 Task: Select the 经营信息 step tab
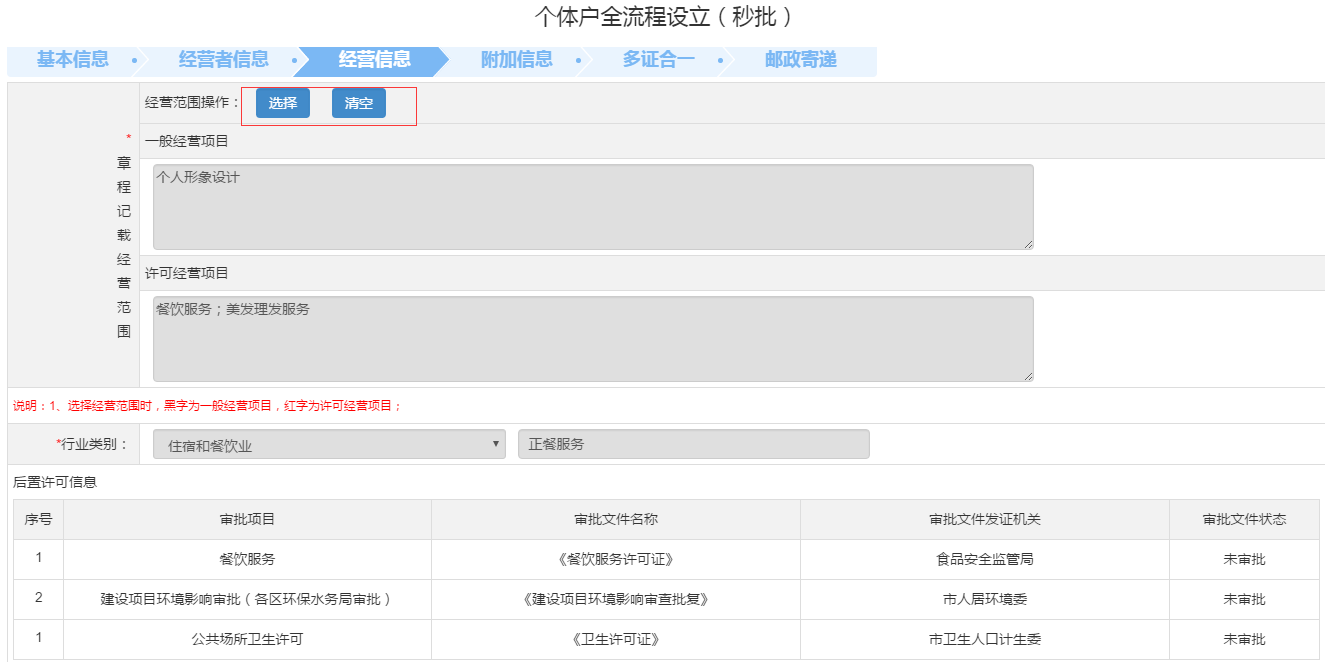click(374, 60)
